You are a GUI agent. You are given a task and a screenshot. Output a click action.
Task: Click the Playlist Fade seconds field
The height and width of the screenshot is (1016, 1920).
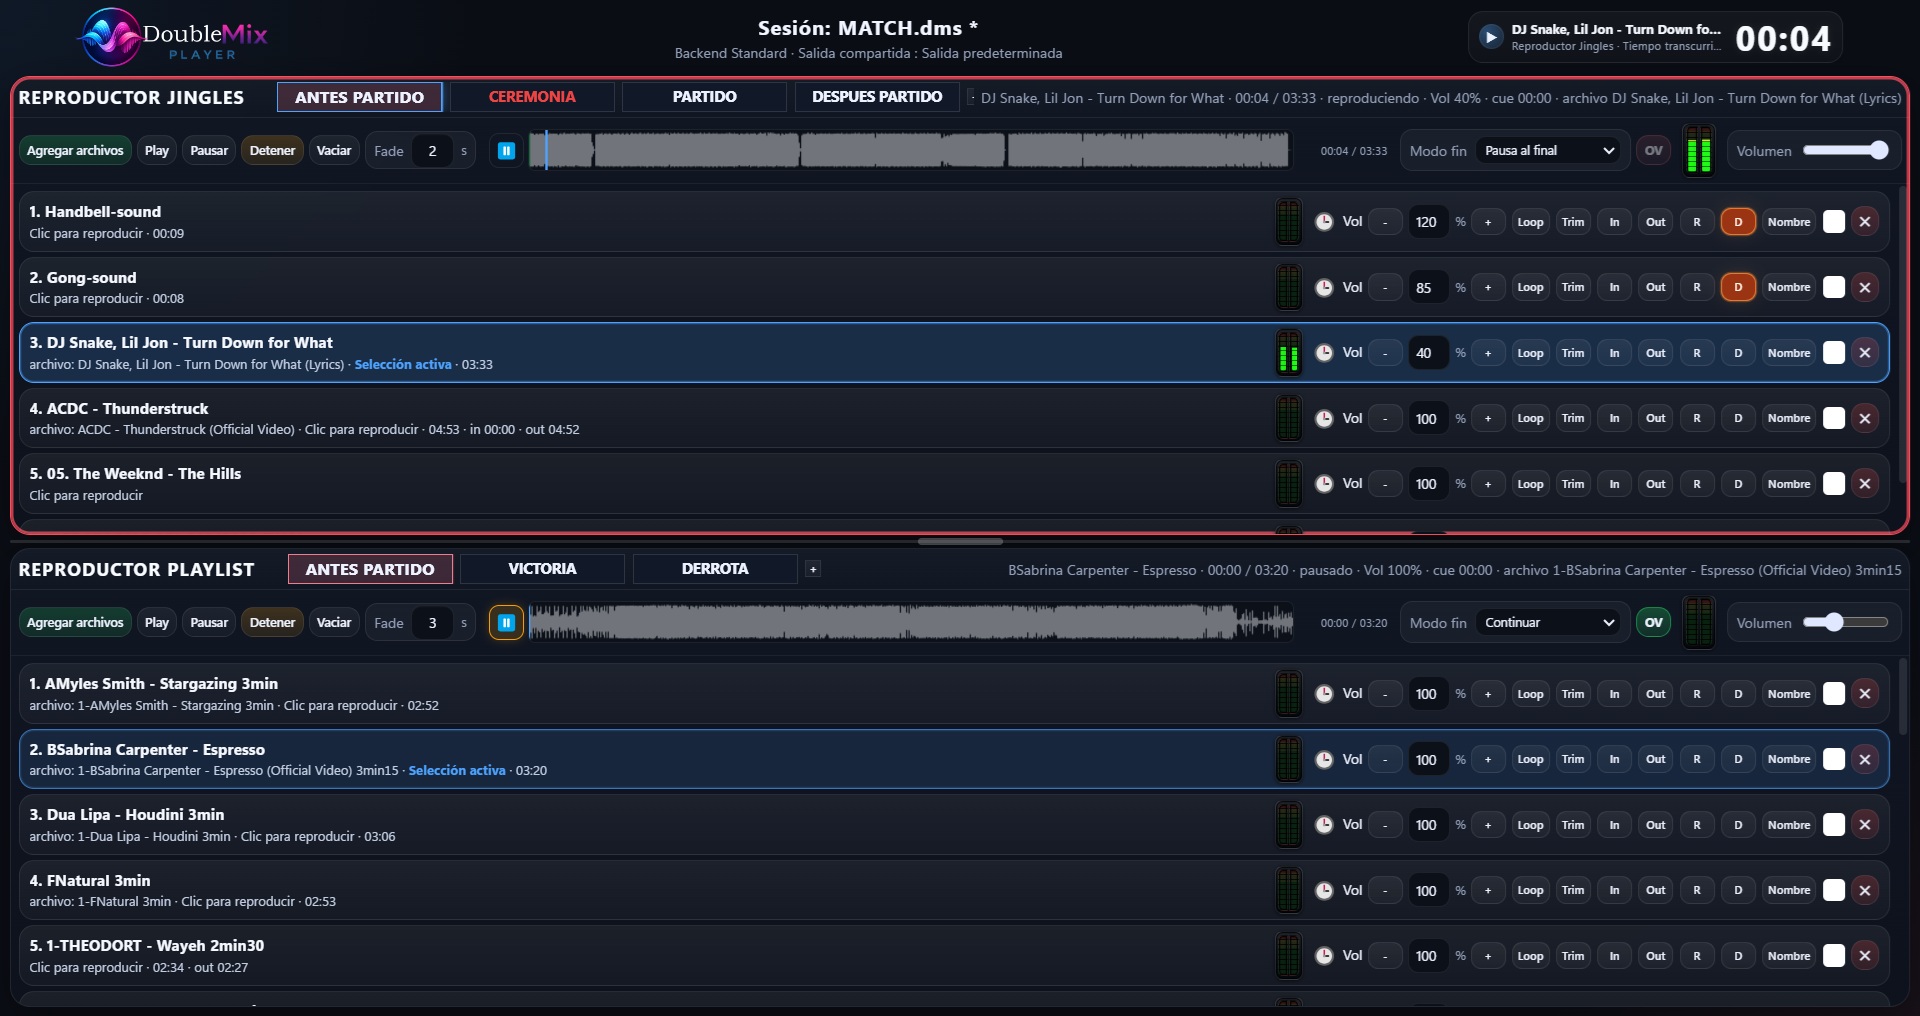coord(432,623)
